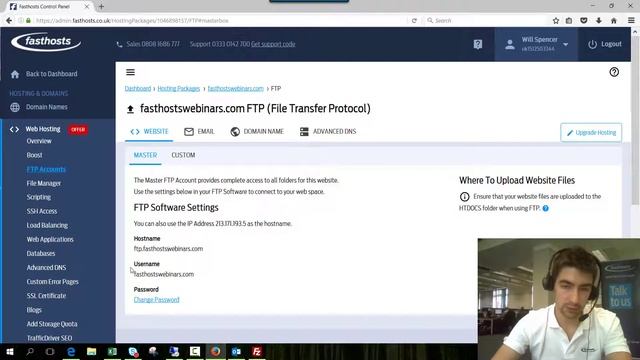Switch to the ADVANCED DNS tab
The width and height of the screenshot is (640, 360).
(x=328, y=131)
